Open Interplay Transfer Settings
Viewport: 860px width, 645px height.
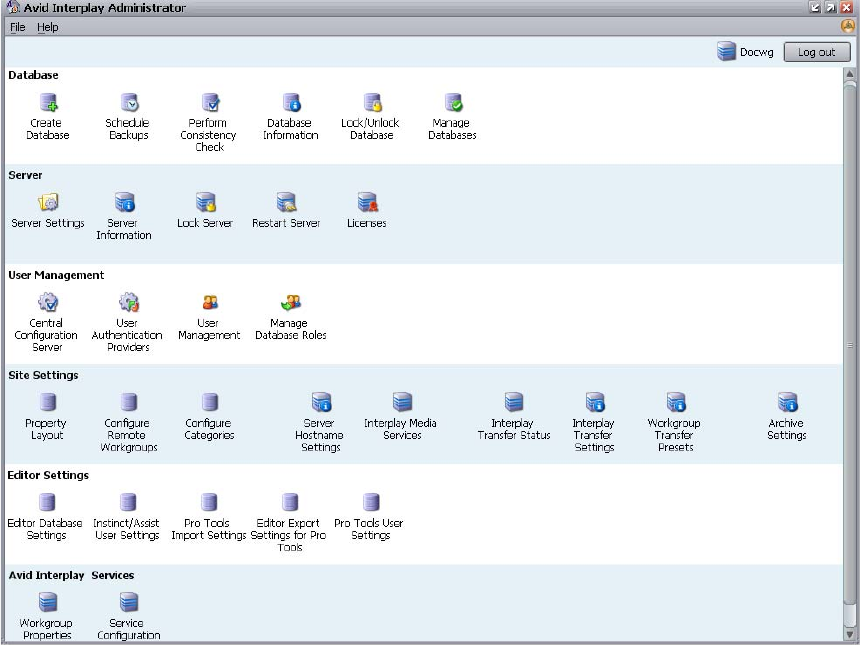[594, 422]
